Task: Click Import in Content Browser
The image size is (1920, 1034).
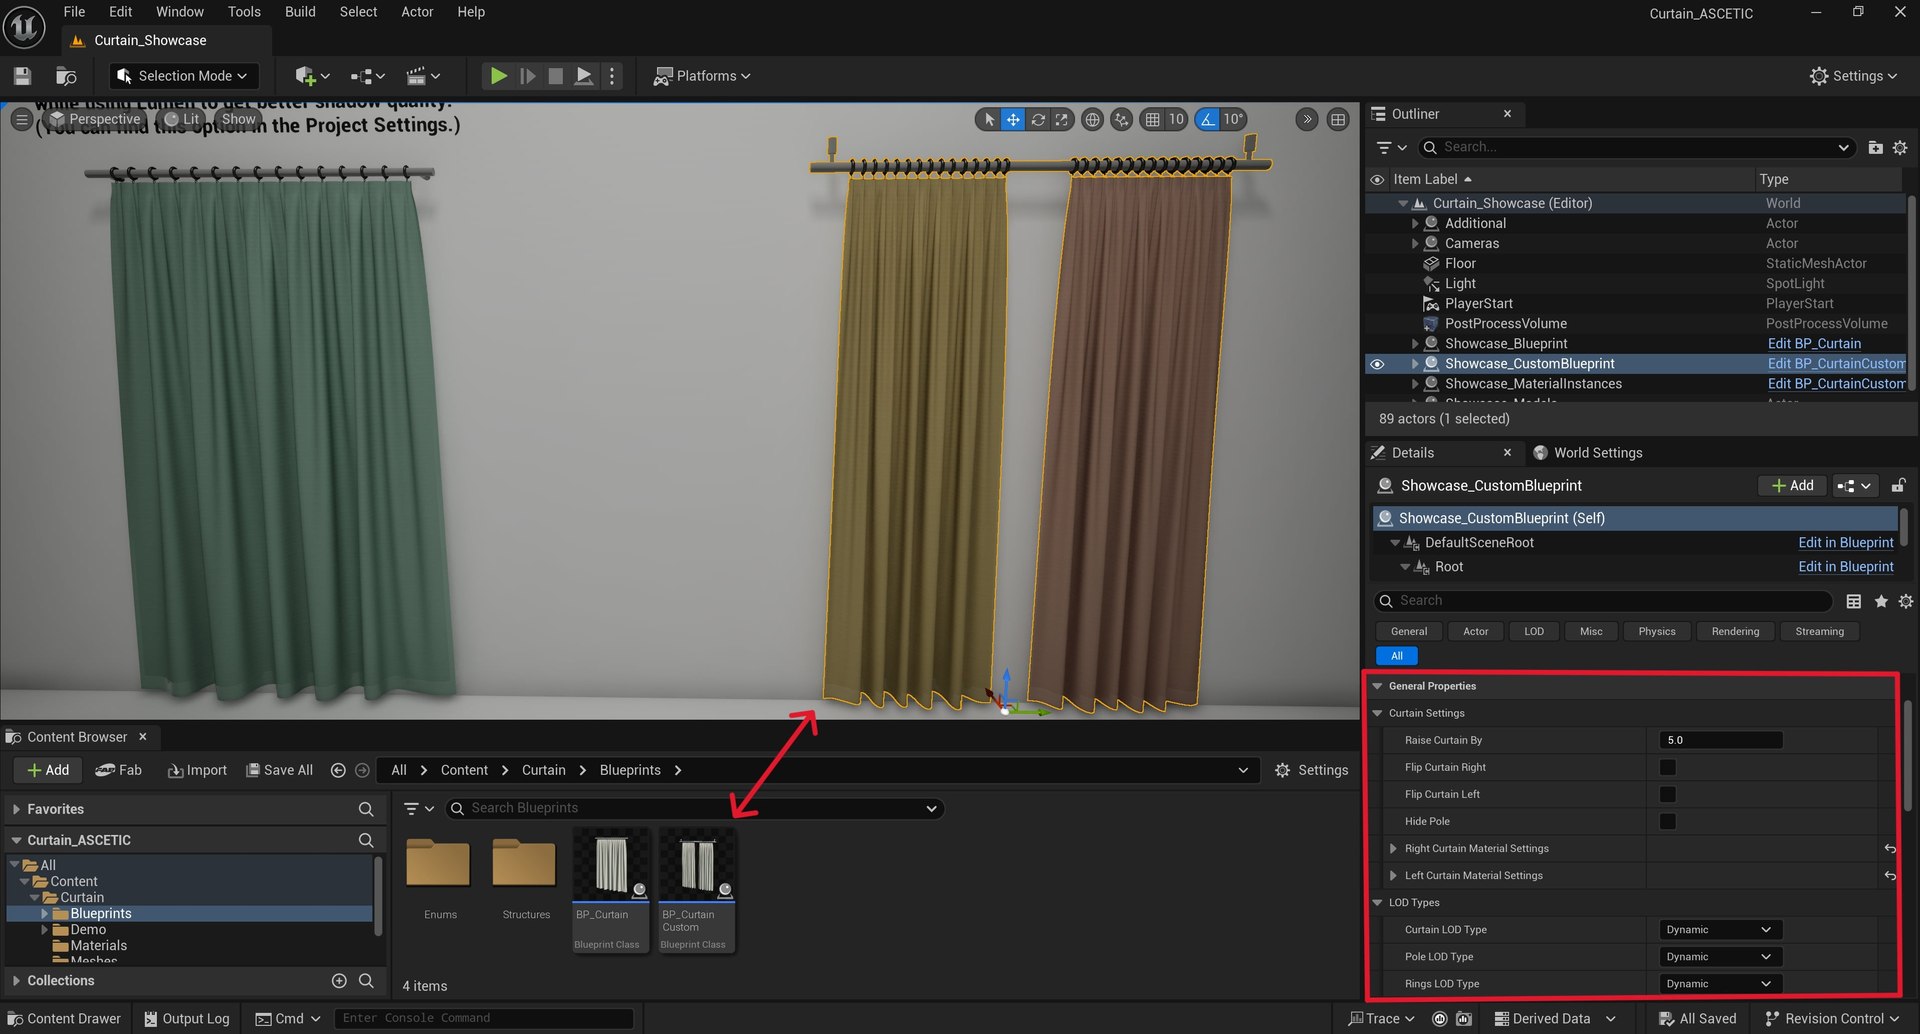Action: pos(197,771)
